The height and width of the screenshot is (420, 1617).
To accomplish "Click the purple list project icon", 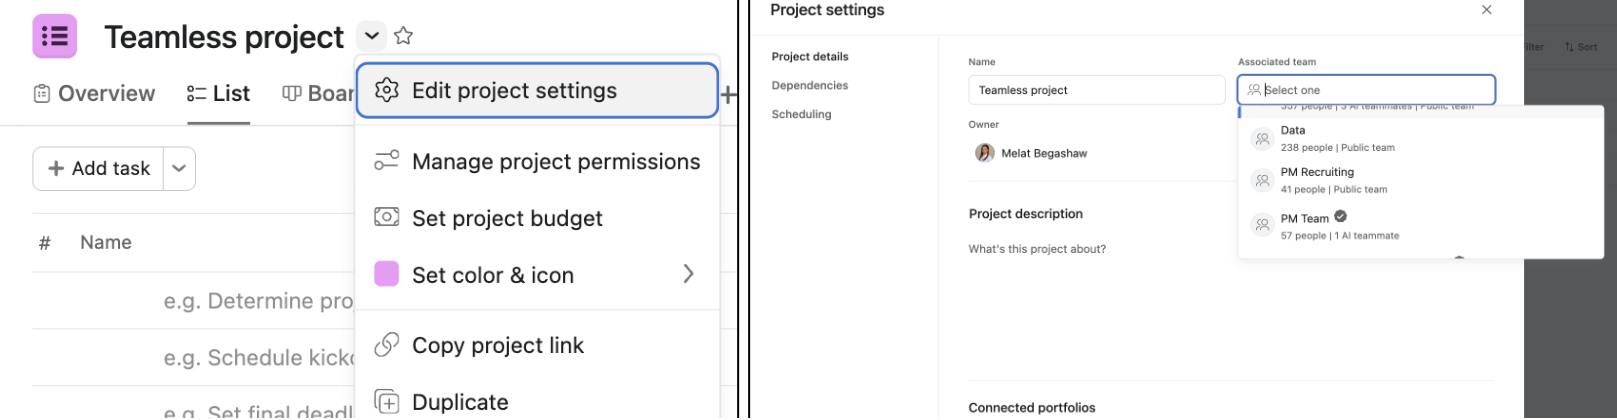I will click(54, 36).
